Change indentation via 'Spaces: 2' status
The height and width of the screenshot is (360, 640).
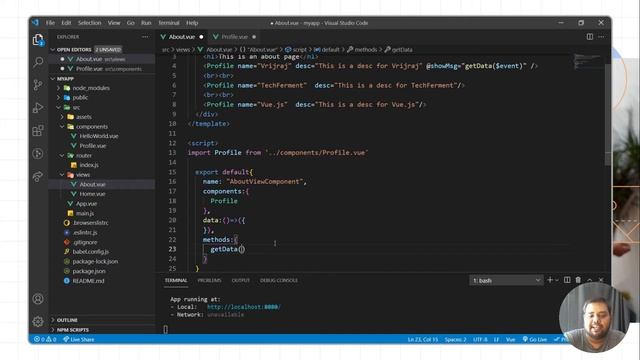click(x=456, y=339)
